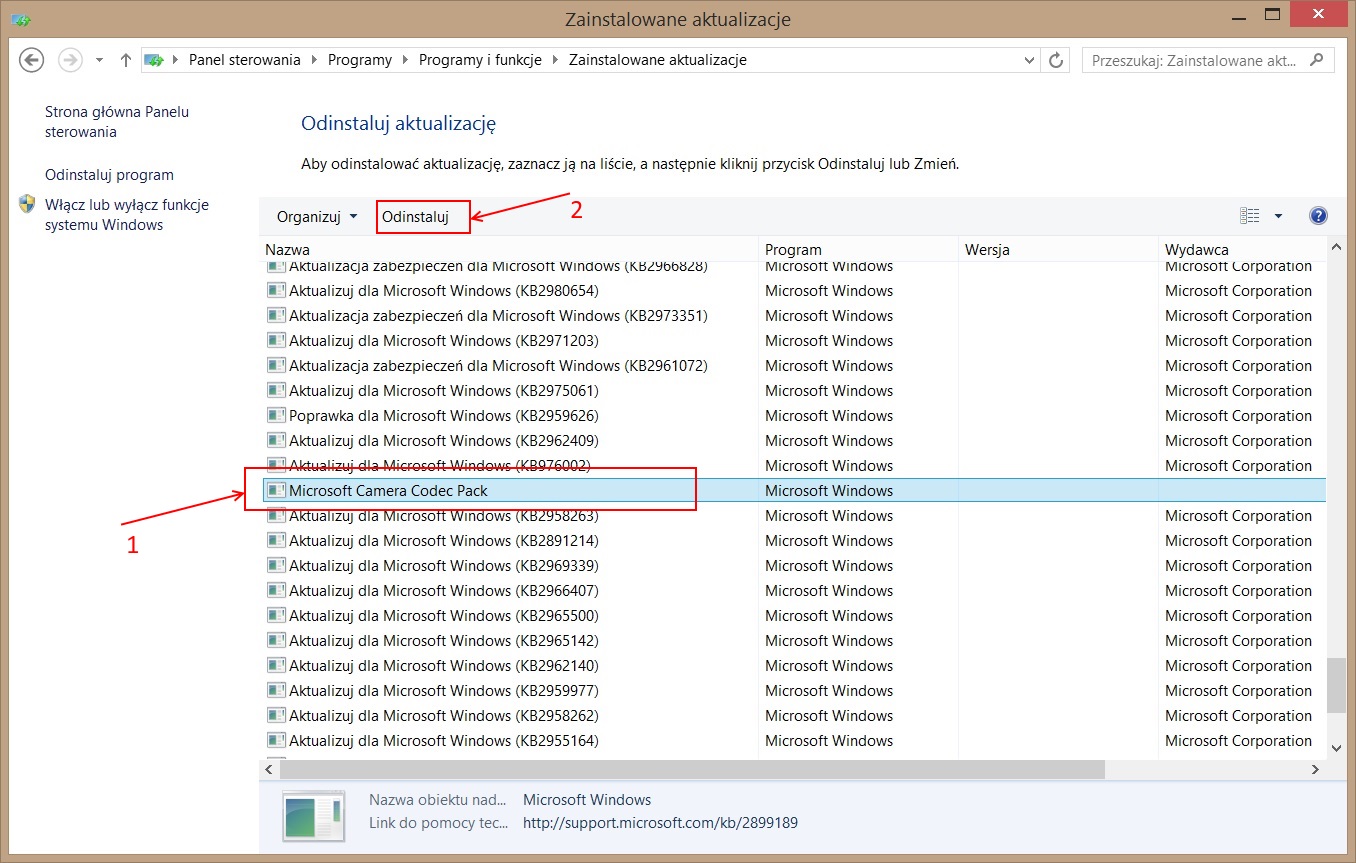The image size is (1356, 863).
Task: Click Programy i funkcje breadcrumb
Action: [479, 60]
